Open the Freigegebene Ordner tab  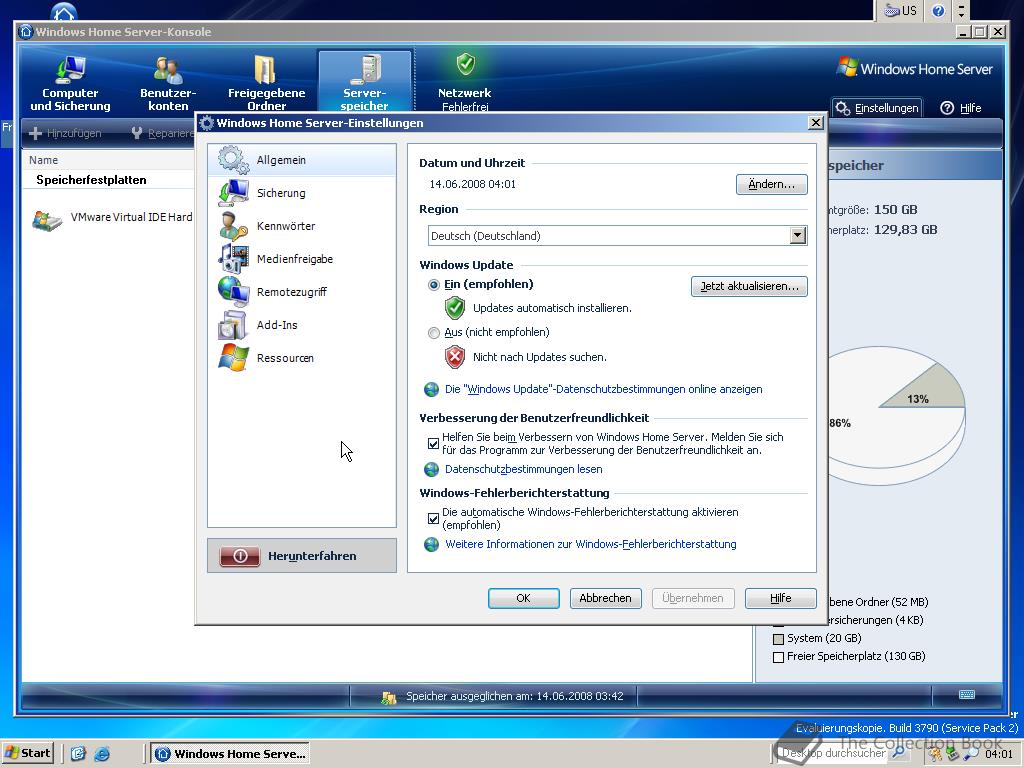click(266, 82)
